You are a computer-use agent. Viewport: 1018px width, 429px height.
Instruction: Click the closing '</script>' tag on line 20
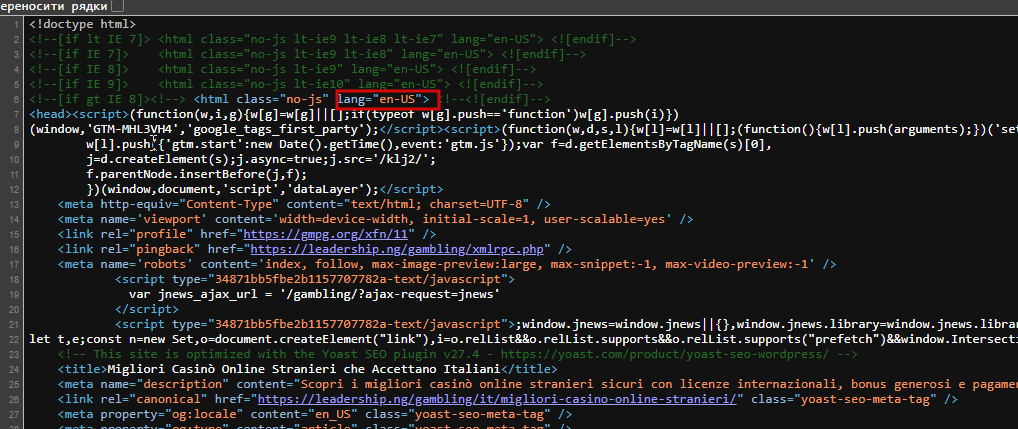147,309
